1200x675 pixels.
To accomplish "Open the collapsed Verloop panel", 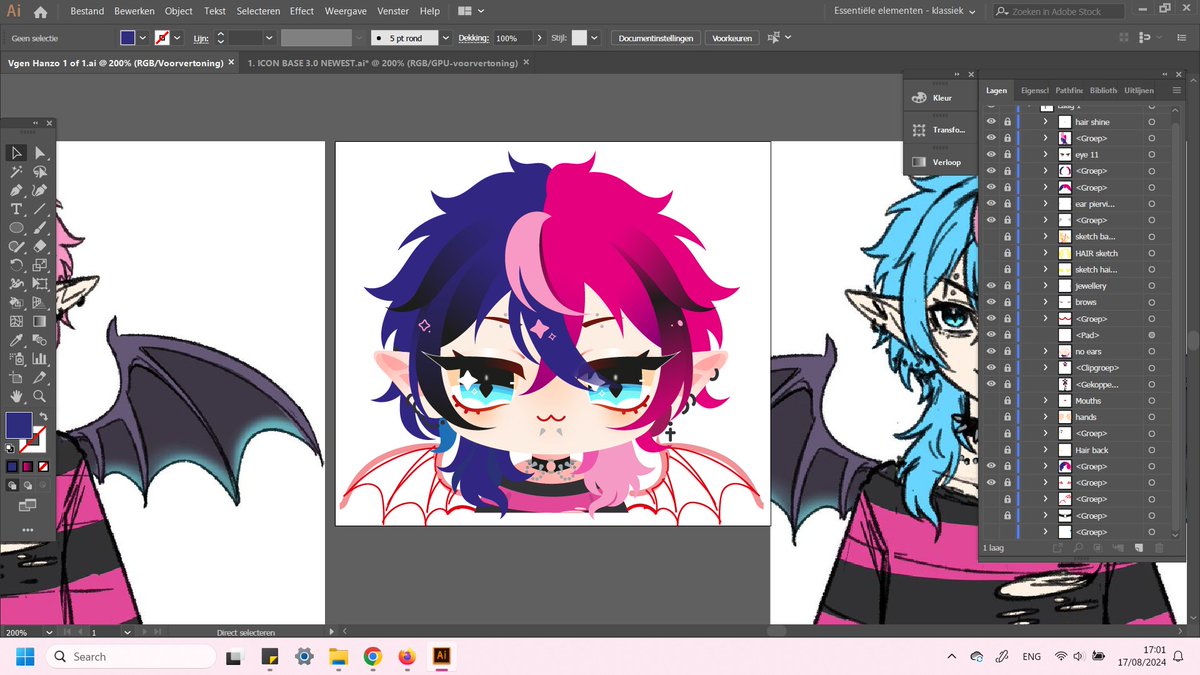I will (x=940, y=162).
